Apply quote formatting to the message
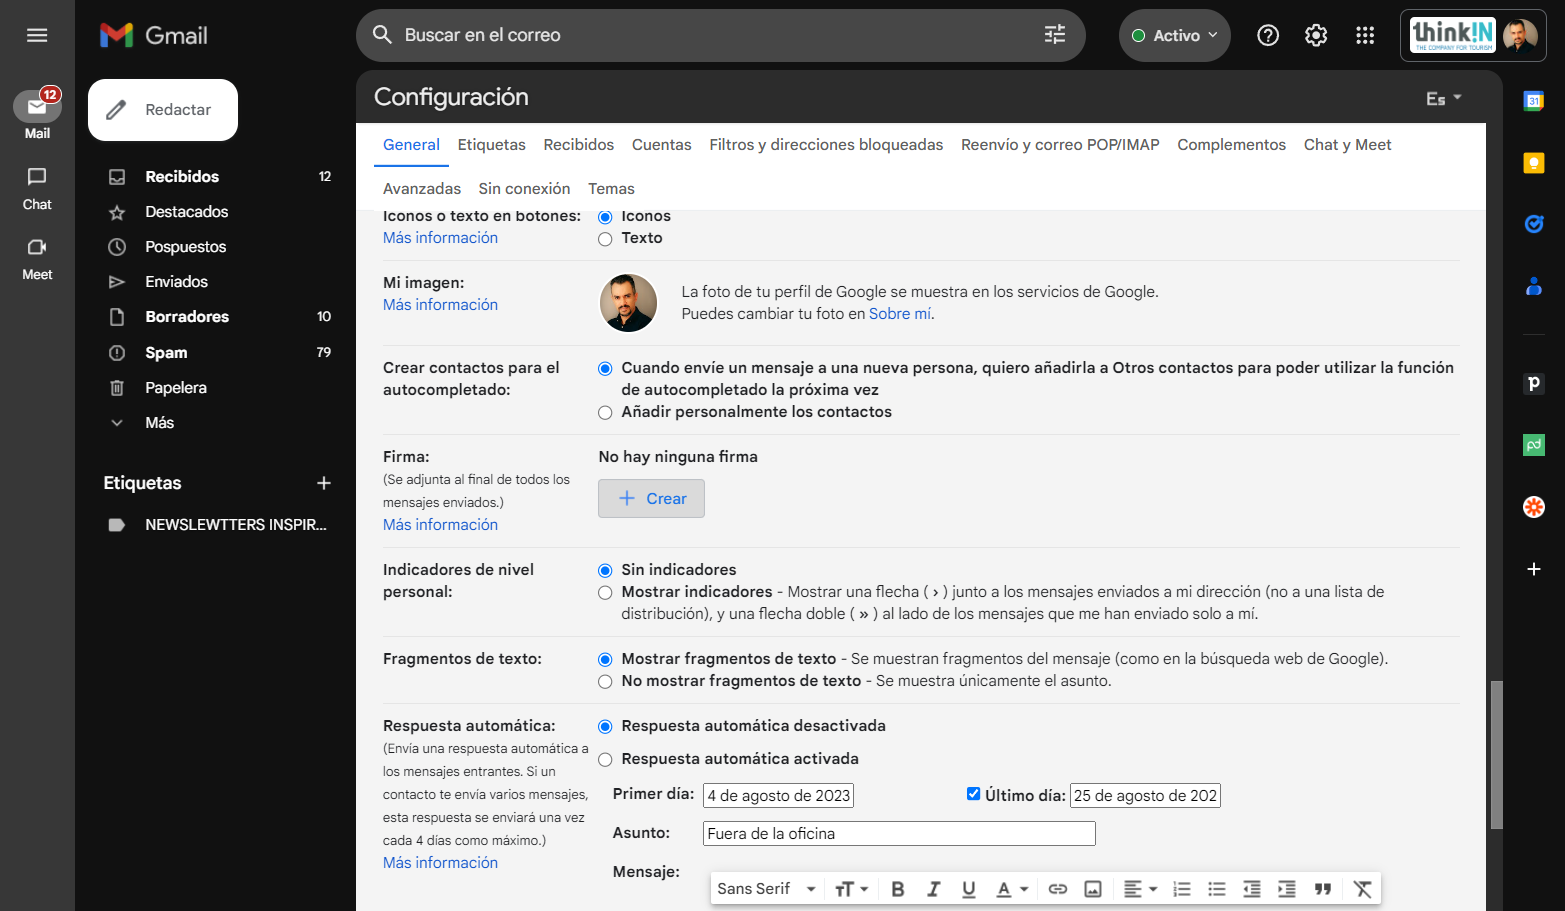This screenshot has height=911, width=1565. coord(1323,889)
